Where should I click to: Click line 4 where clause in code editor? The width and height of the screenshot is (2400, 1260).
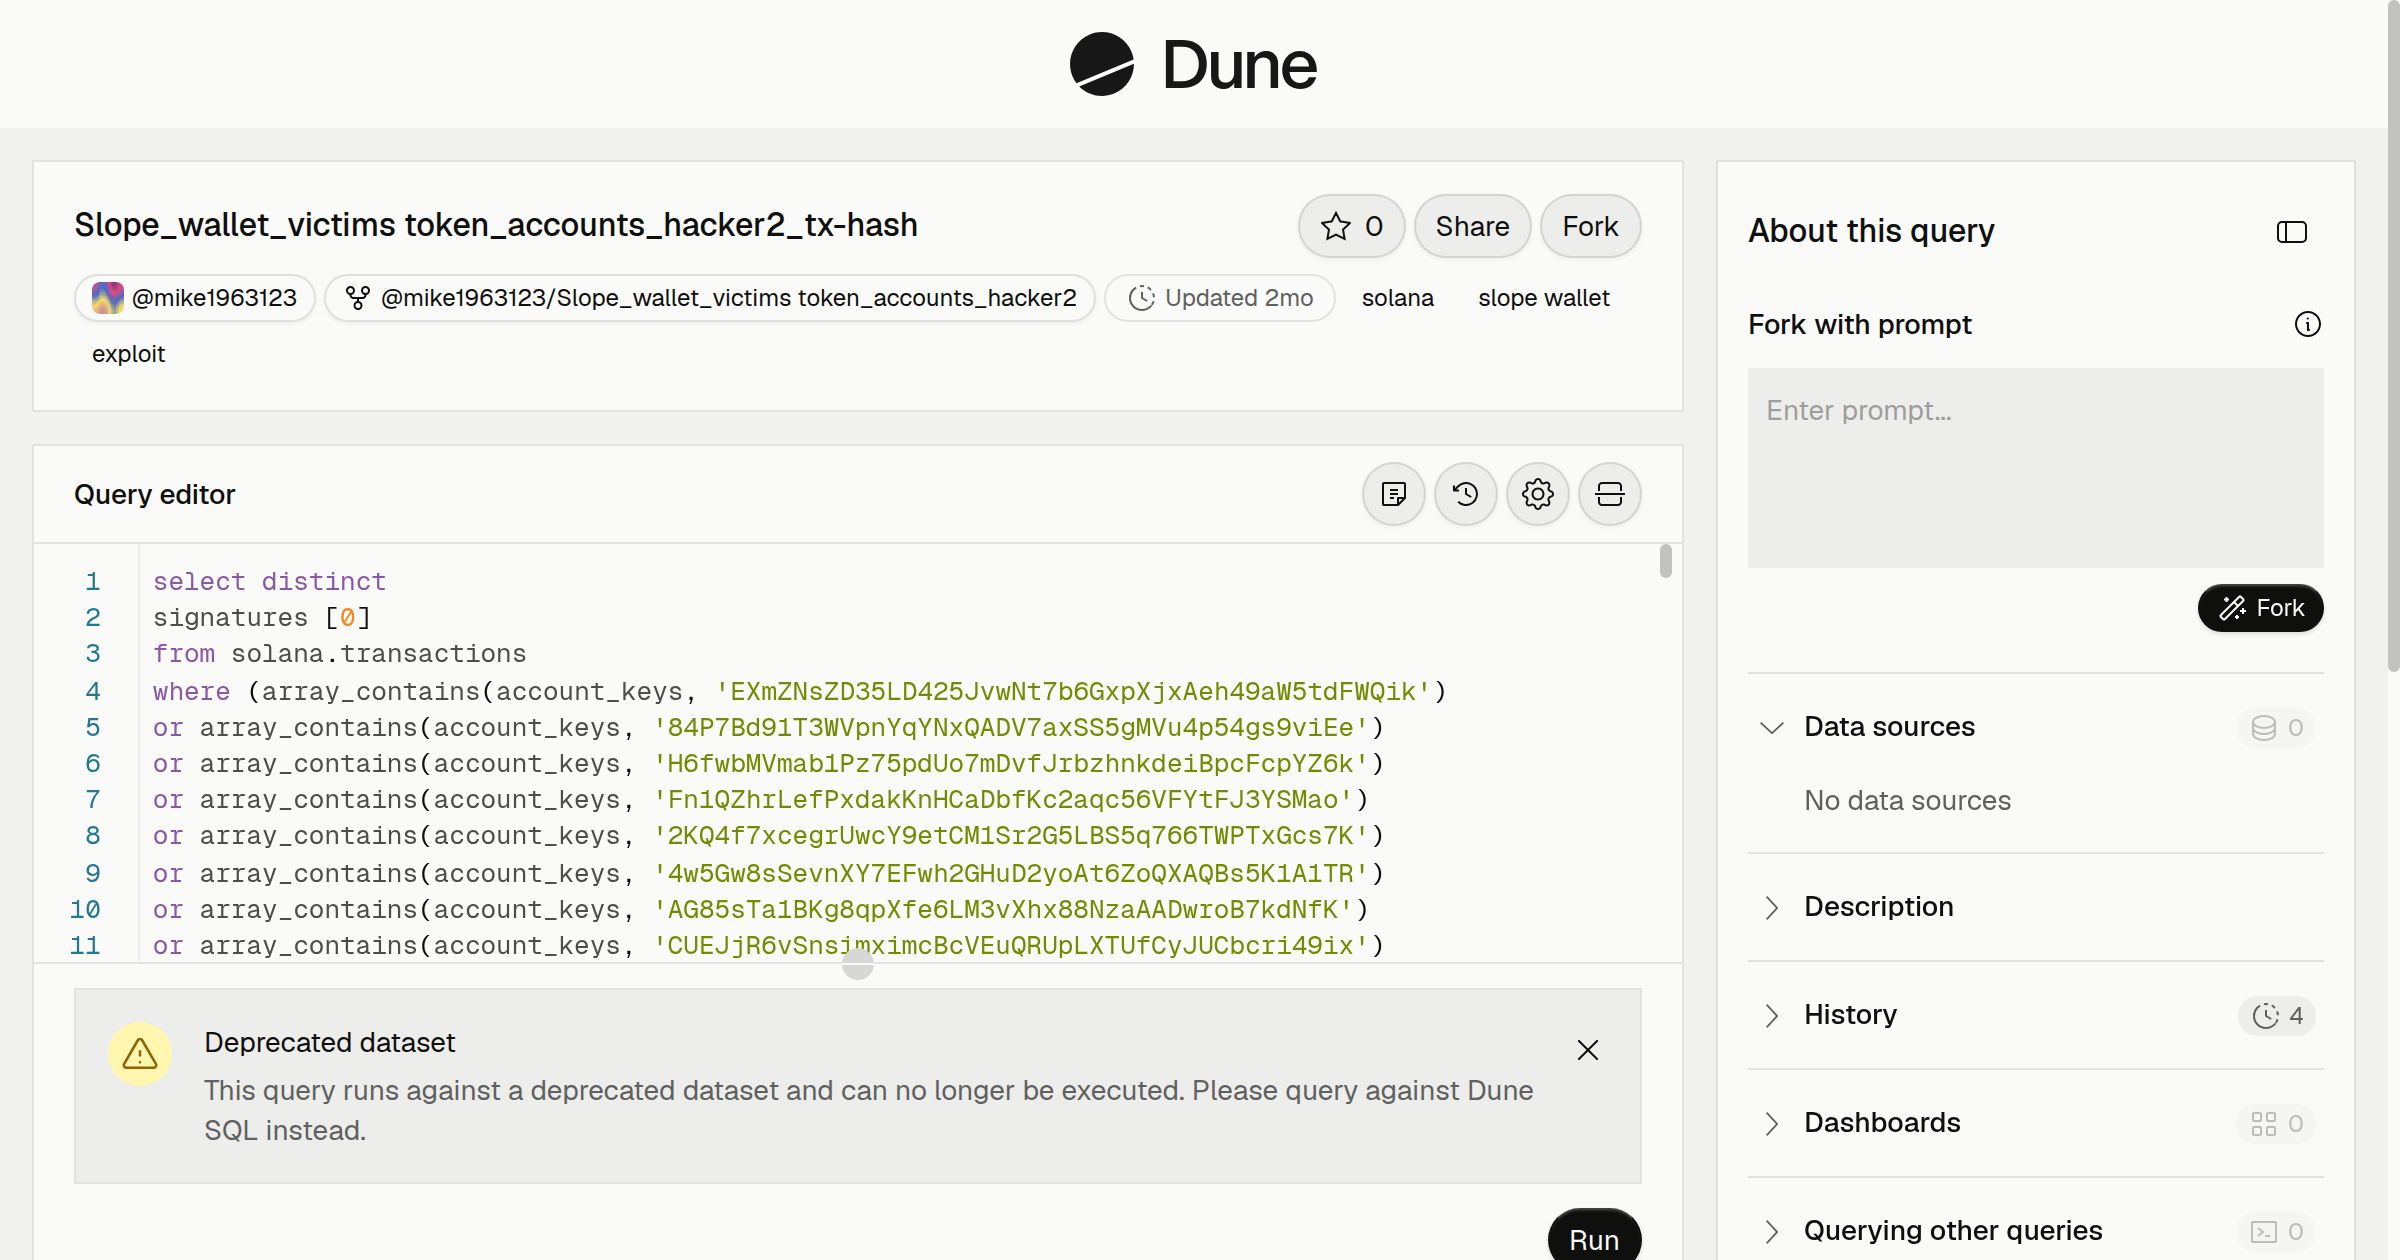pos(799,691)
